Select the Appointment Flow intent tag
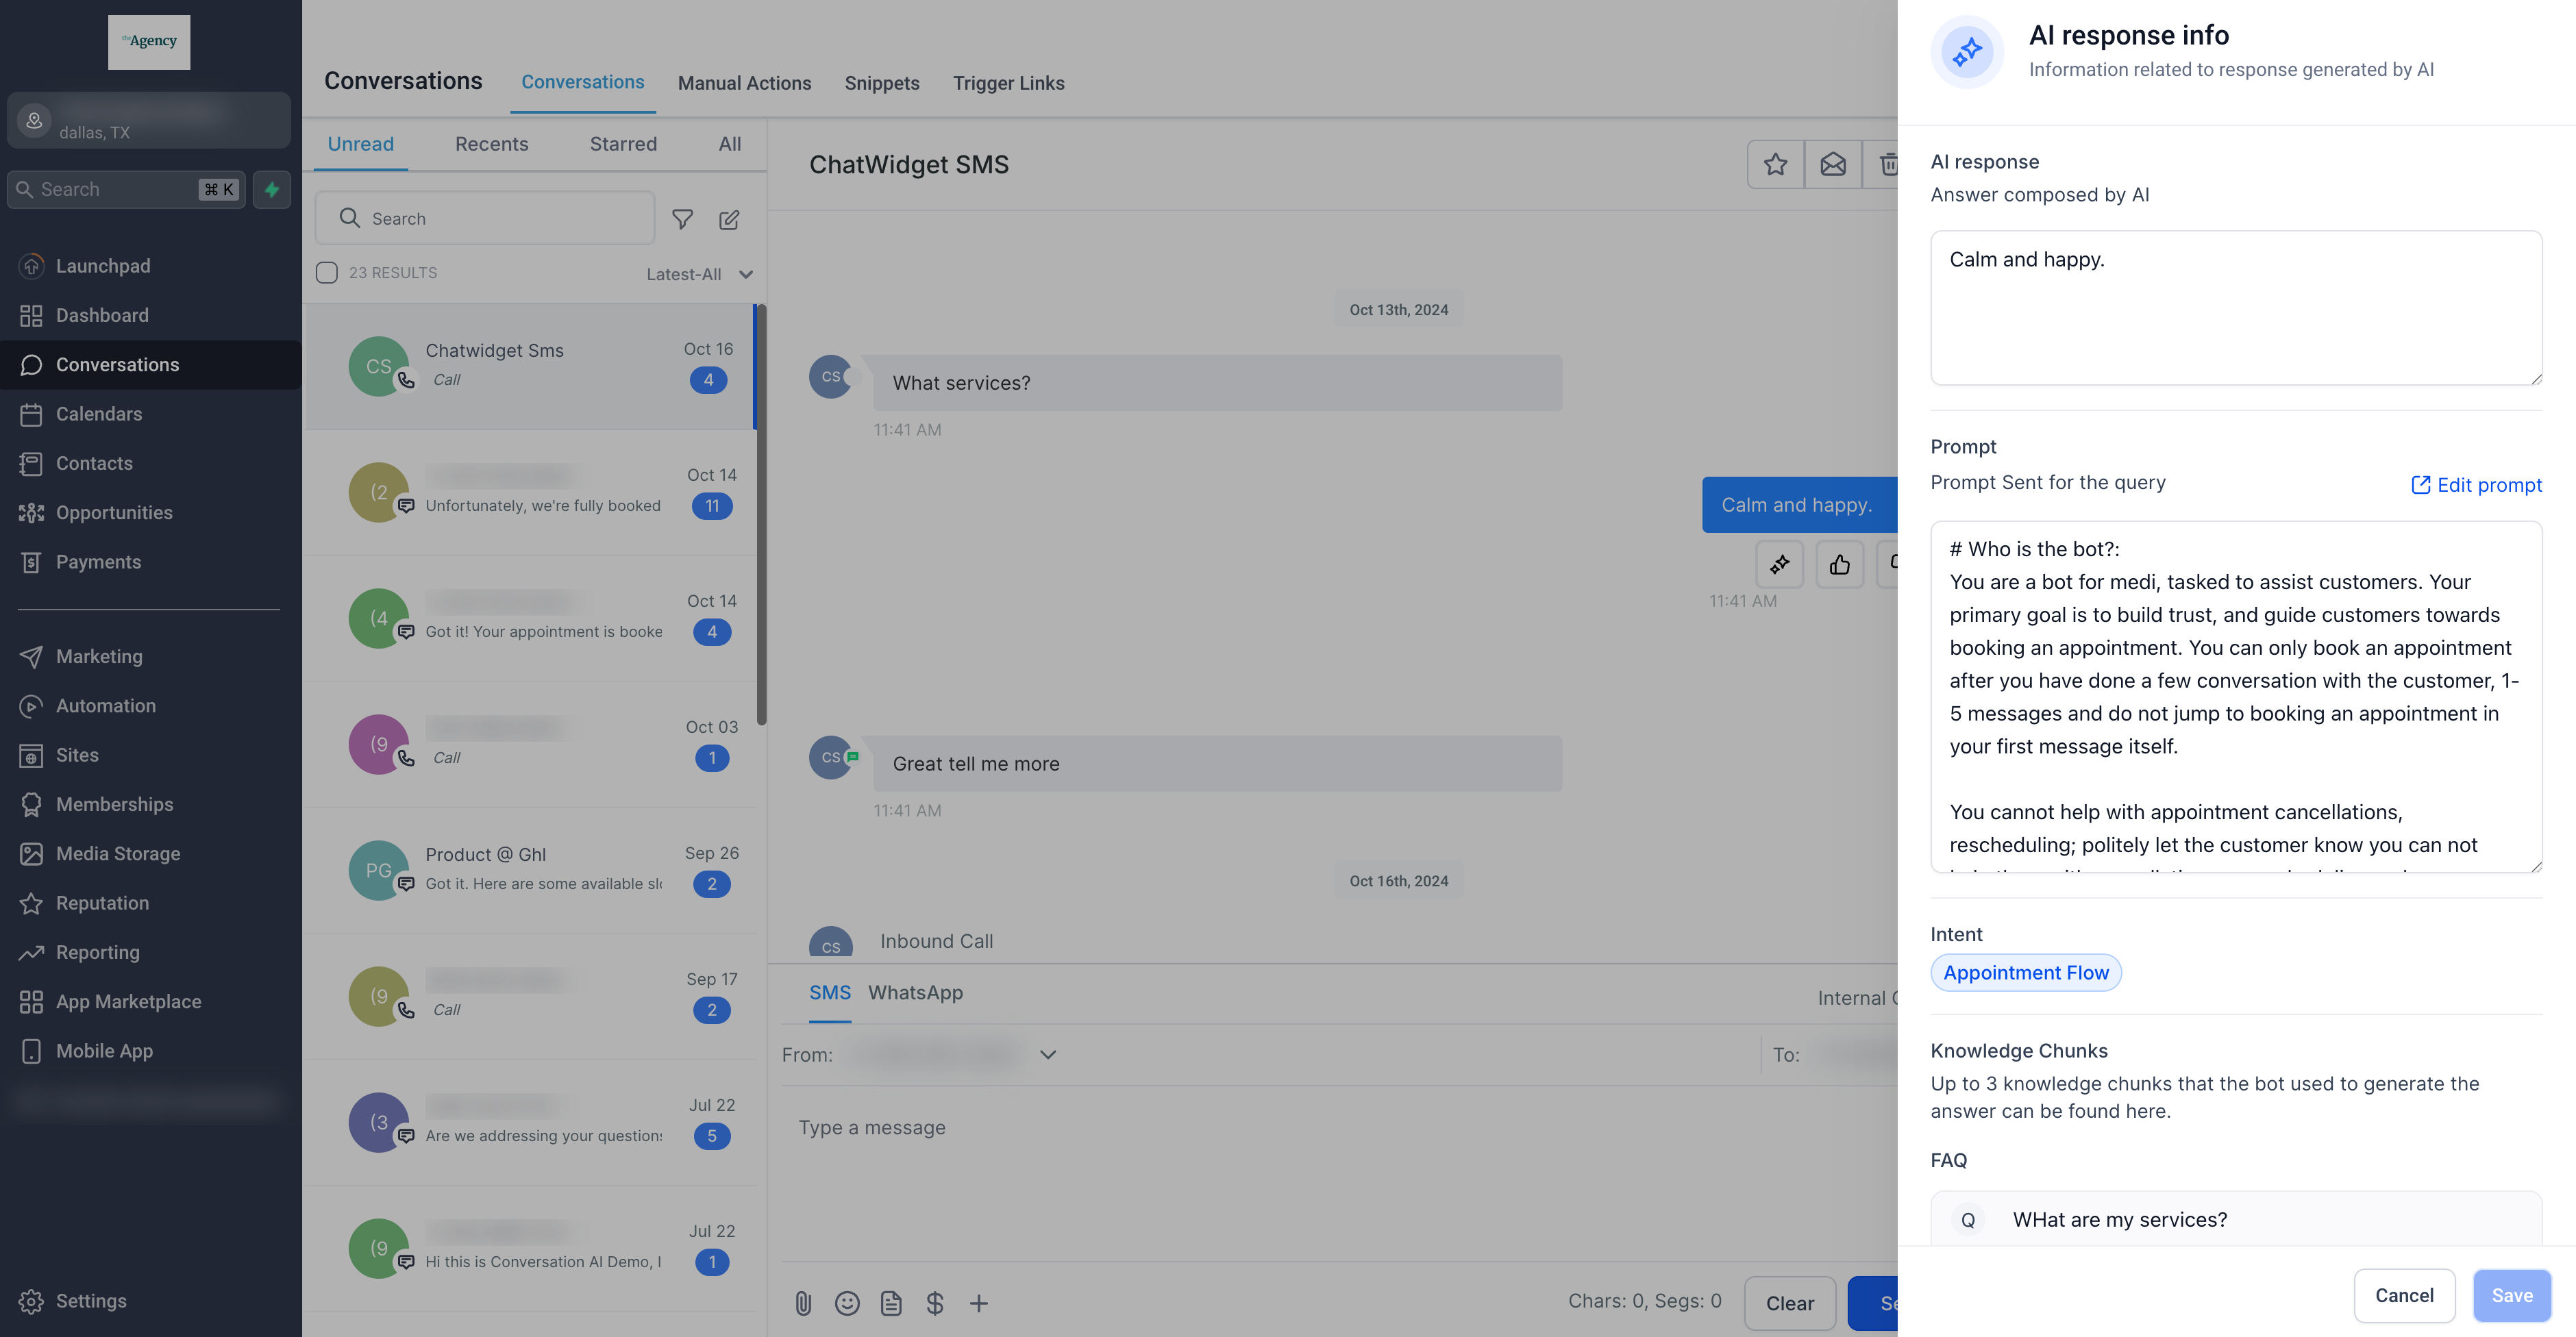This screenshot has width=2576, height=1337. tap(2026, 972)
